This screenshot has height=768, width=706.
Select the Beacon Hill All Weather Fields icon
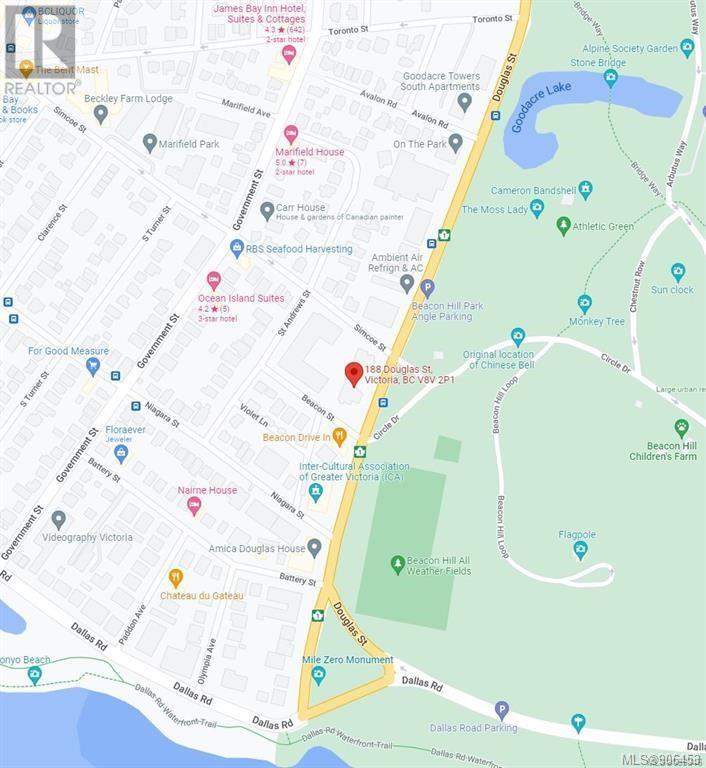pos(398,565)
